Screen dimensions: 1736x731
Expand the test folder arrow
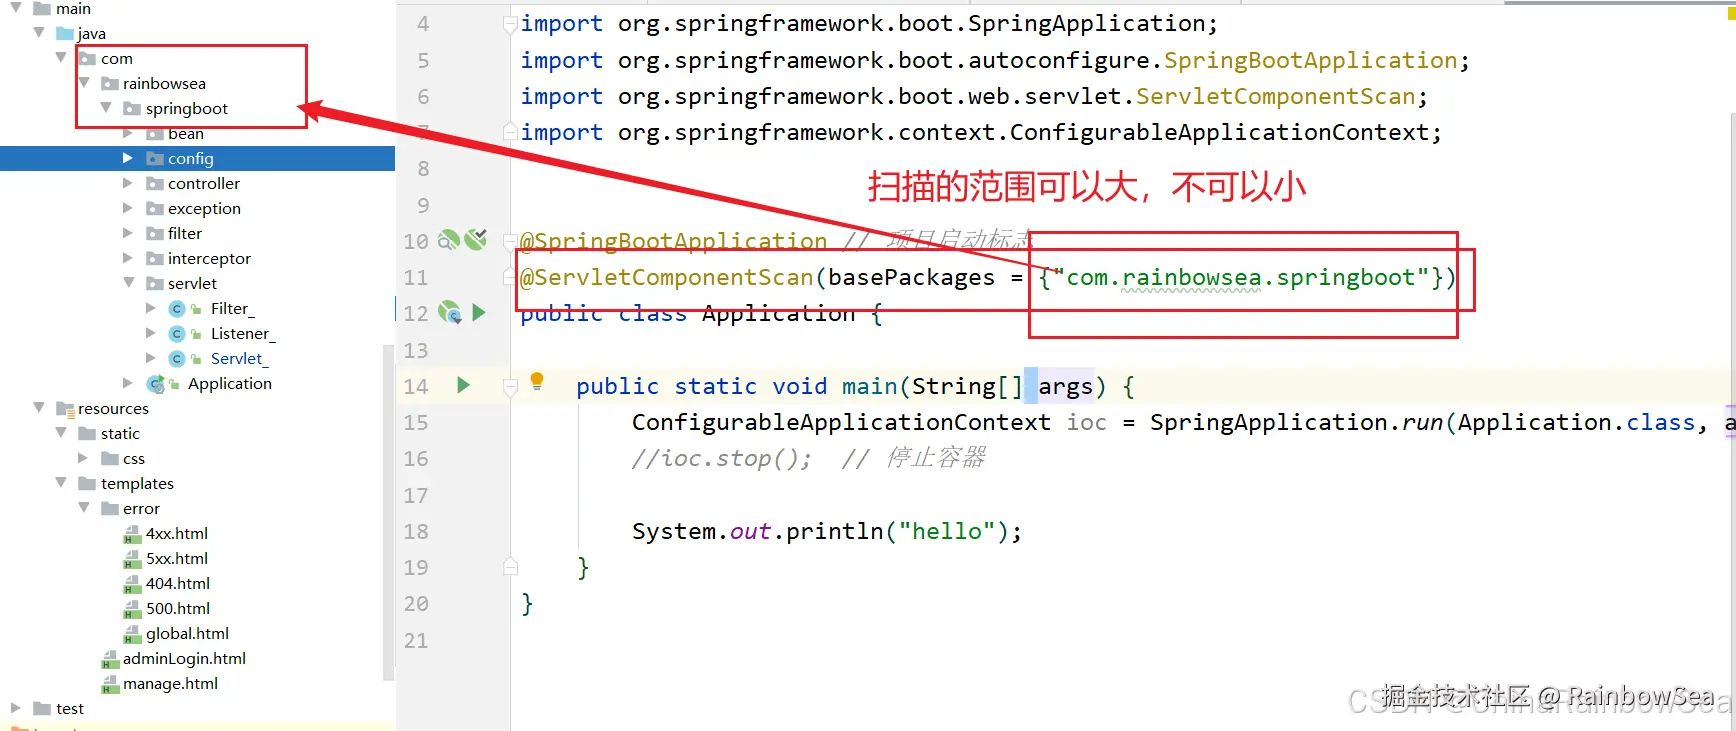(x=16, y=708)
